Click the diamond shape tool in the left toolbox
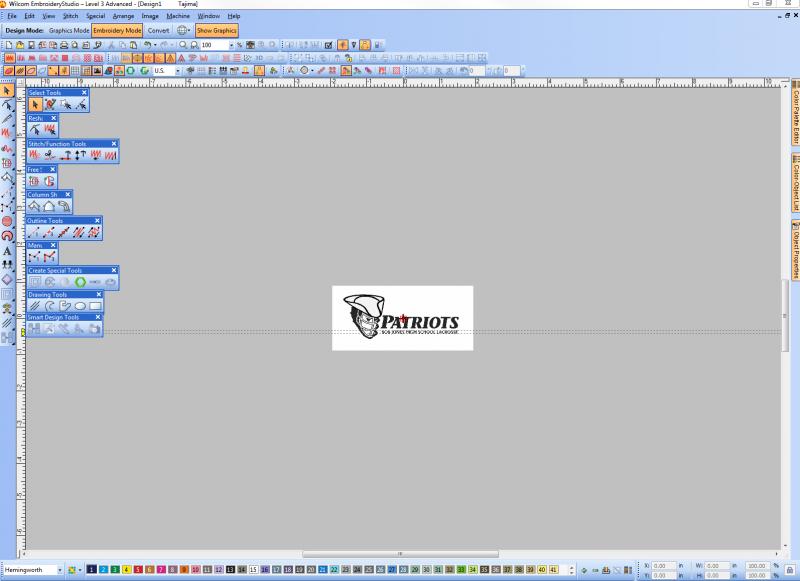Viewport: 800px width, 581px height. tap(7, 280)
